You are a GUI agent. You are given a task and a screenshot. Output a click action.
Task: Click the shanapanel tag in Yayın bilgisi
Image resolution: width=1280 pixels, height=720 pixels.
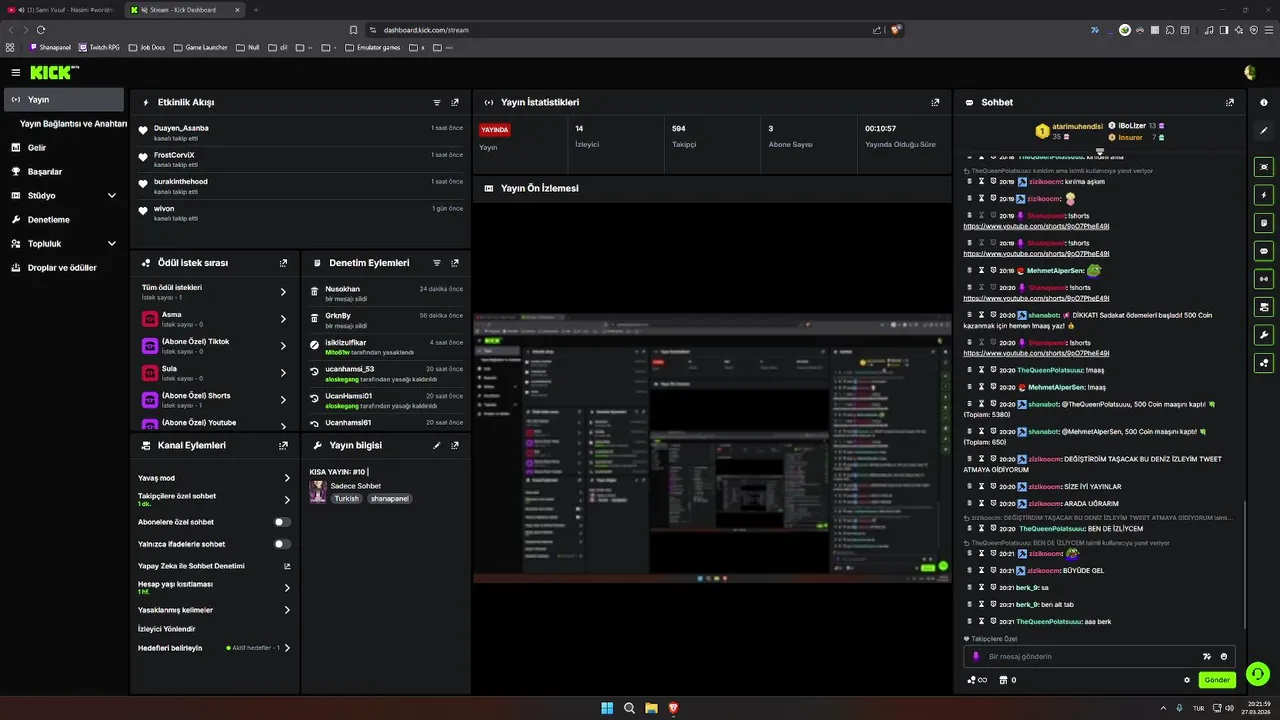[390, 498]
